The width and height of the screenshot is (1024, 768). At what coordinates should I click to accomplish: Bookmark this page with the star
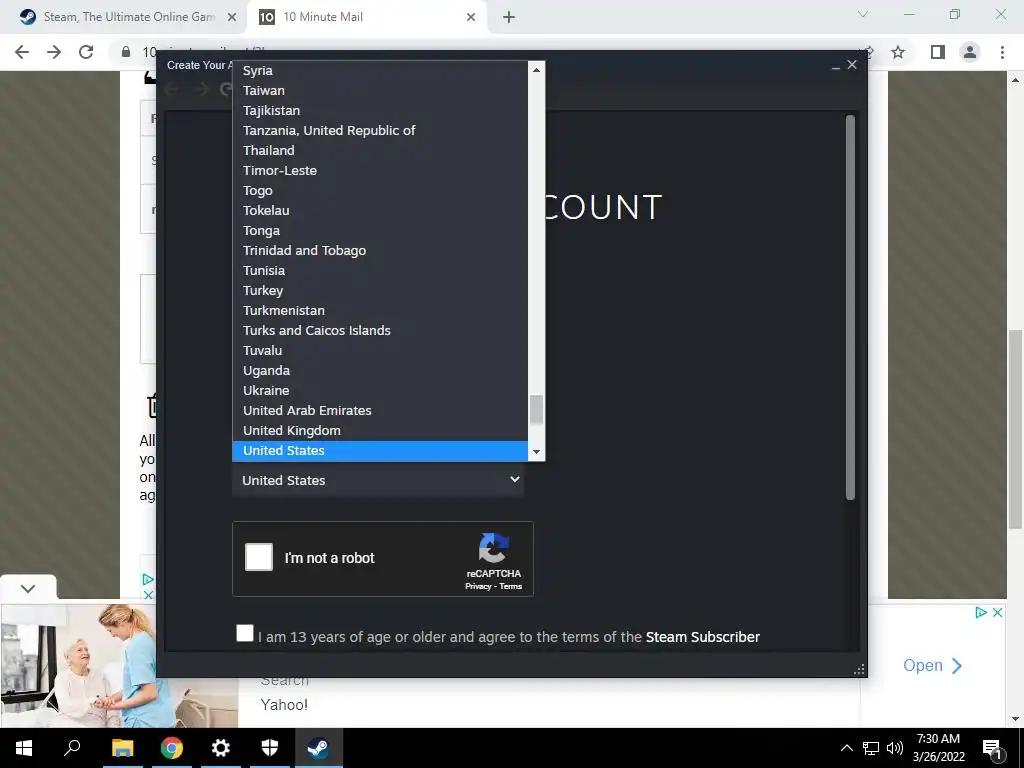tap(899, 52)
